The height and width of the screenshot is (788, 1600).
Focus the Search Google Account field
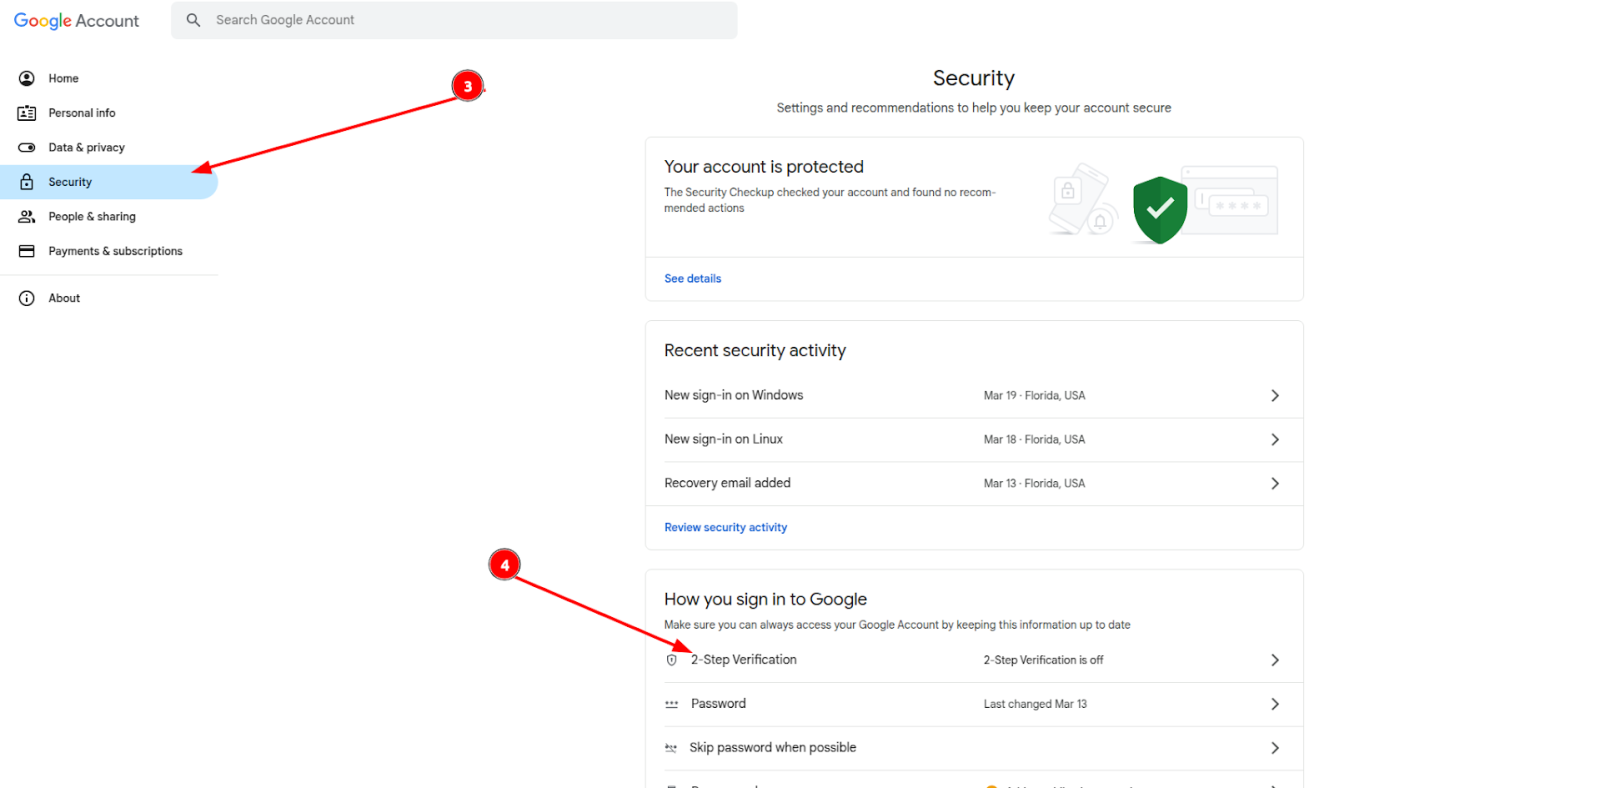click(x=454, y=20)
